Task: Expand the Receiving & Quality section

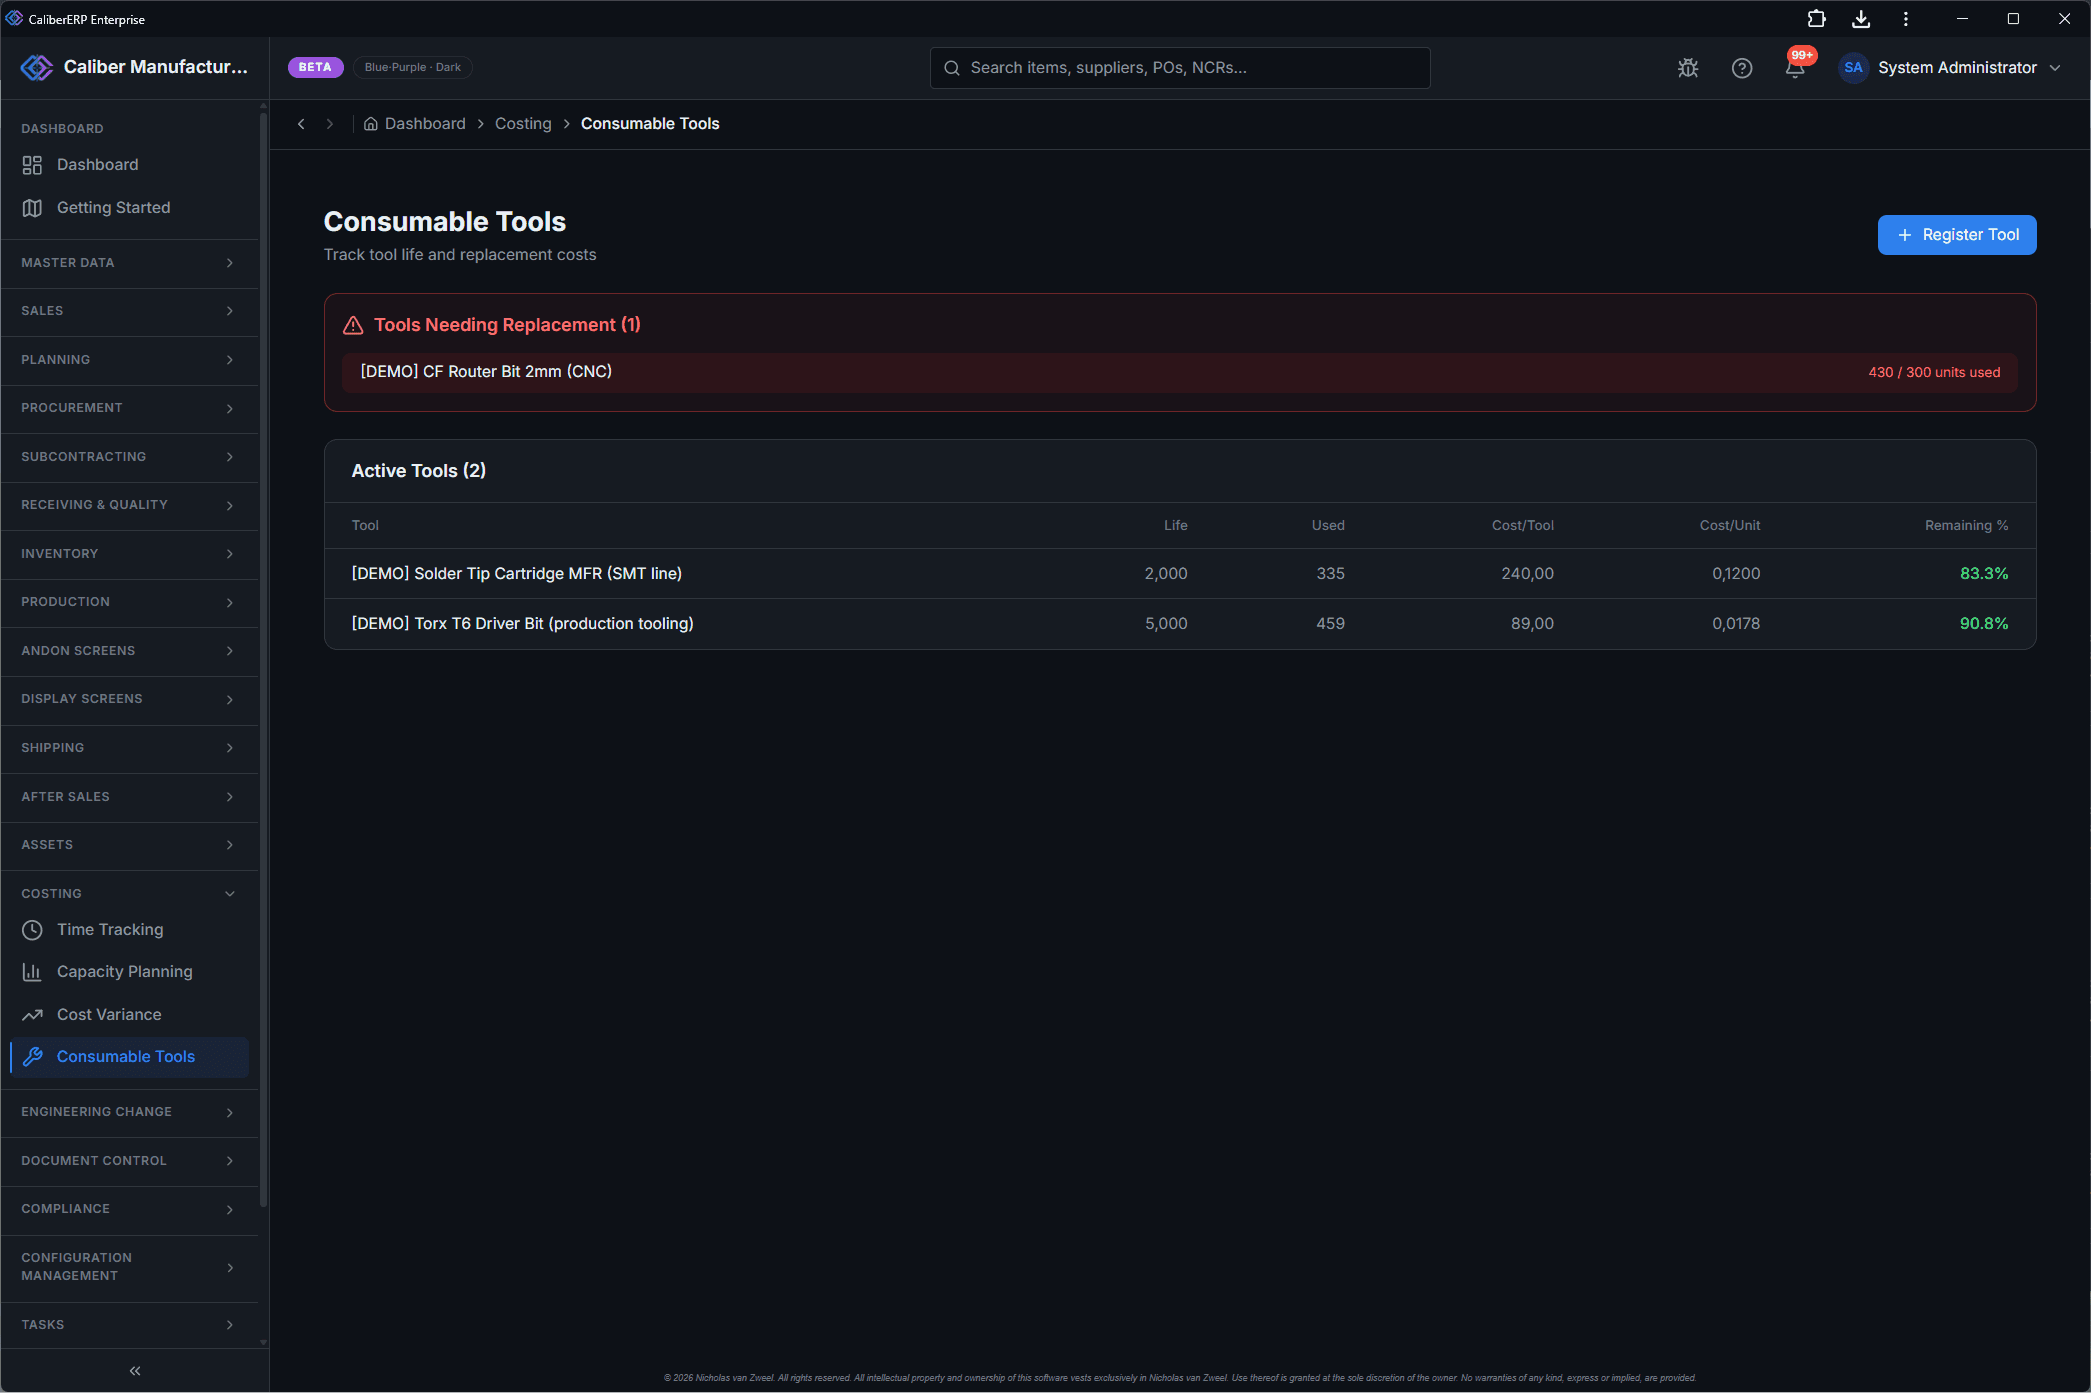Action: [129, 505]
